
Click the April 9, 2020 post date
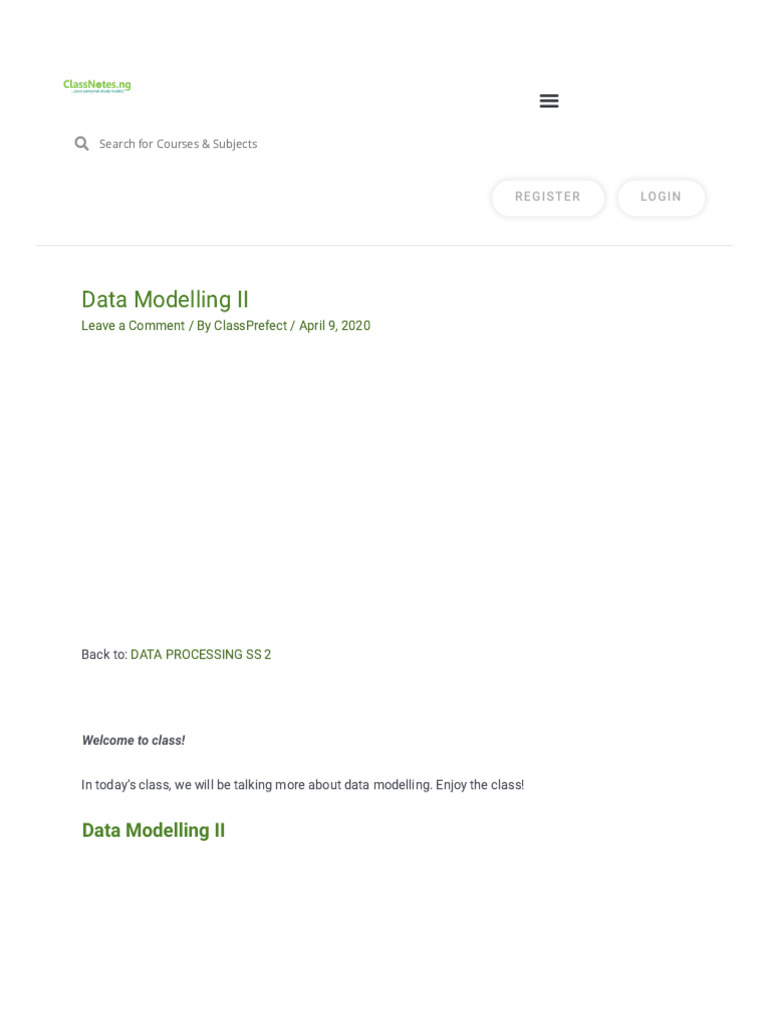[x=334, y=326]
